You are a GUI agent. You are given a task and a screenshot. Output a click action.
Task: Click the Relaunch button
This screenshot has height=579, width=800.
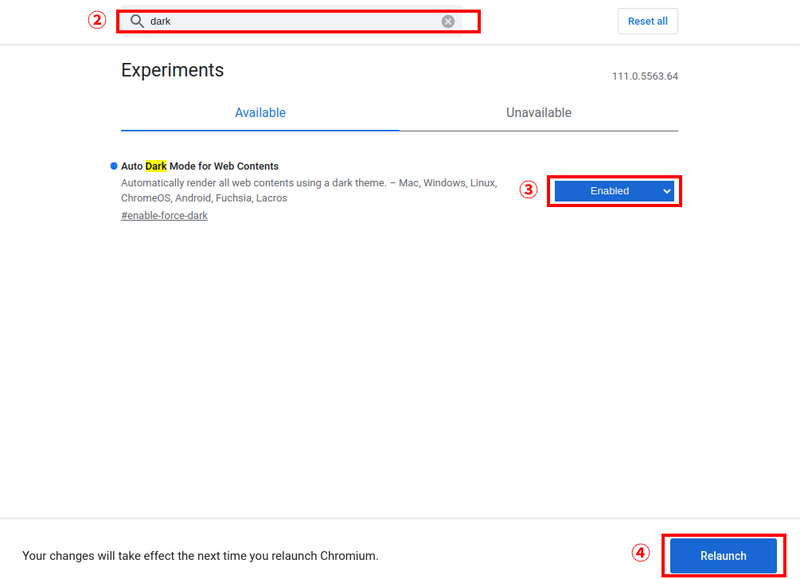coord(722,556)
